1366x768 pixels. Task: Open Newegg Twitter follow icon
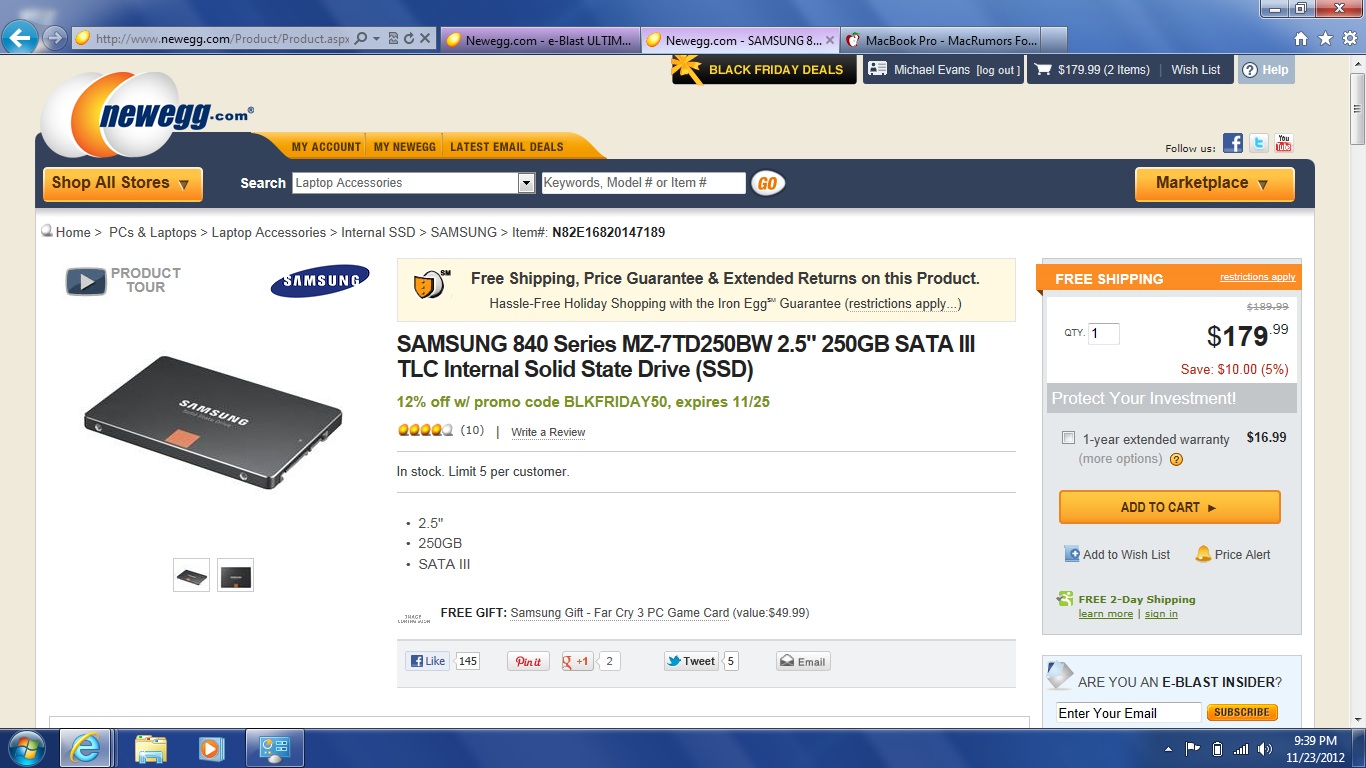pos(1259,143)
